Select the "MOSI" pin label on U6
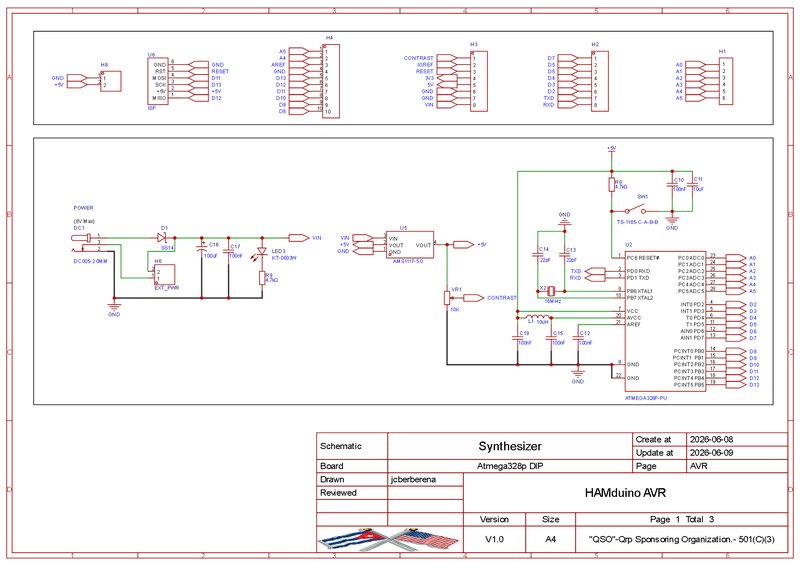Image resolution: width=800 pixels, height=566 pixels. [159, 78]
